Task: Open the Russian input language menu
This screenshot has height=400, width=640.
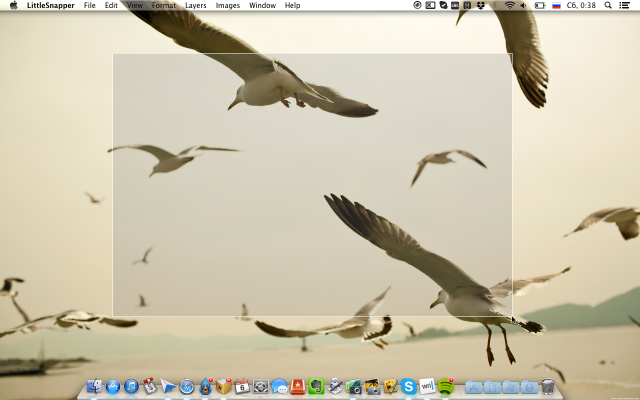Action: [x=556, y=5]
